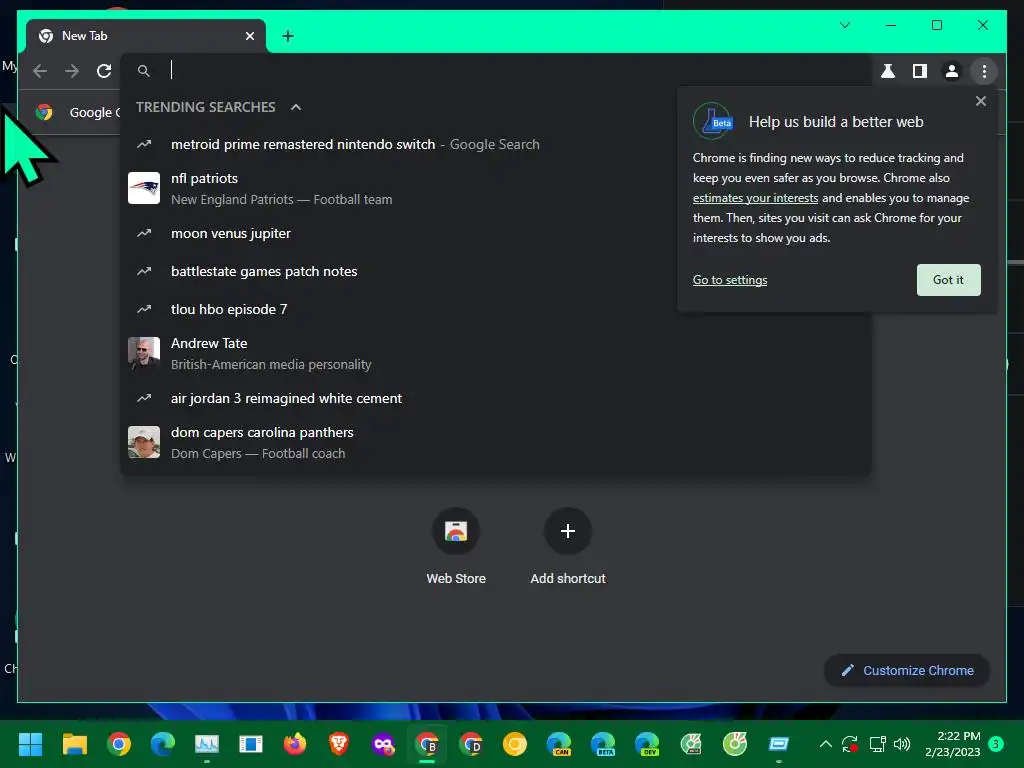Open Edge Canary from the taskbar
Screen dimensions: 1024x768
(559, 744)
